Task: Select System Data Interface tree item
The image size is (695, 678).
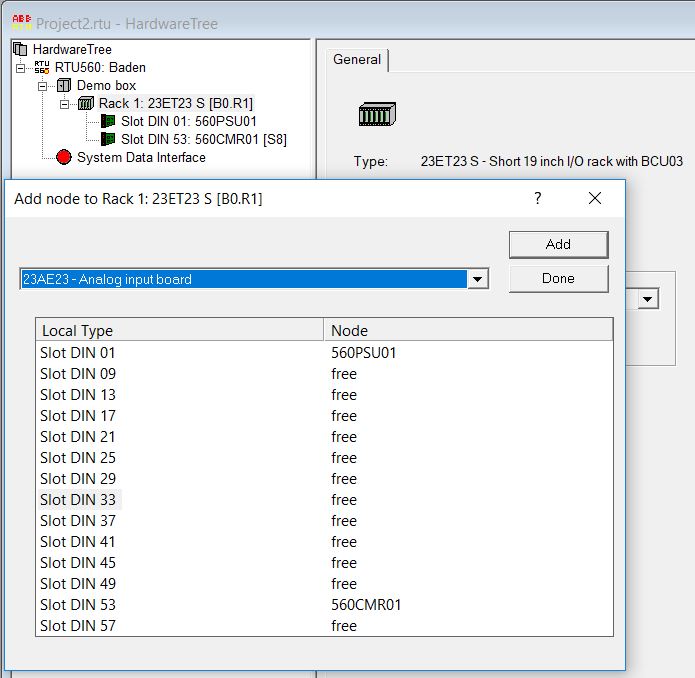Action: [x=141, y=157]
